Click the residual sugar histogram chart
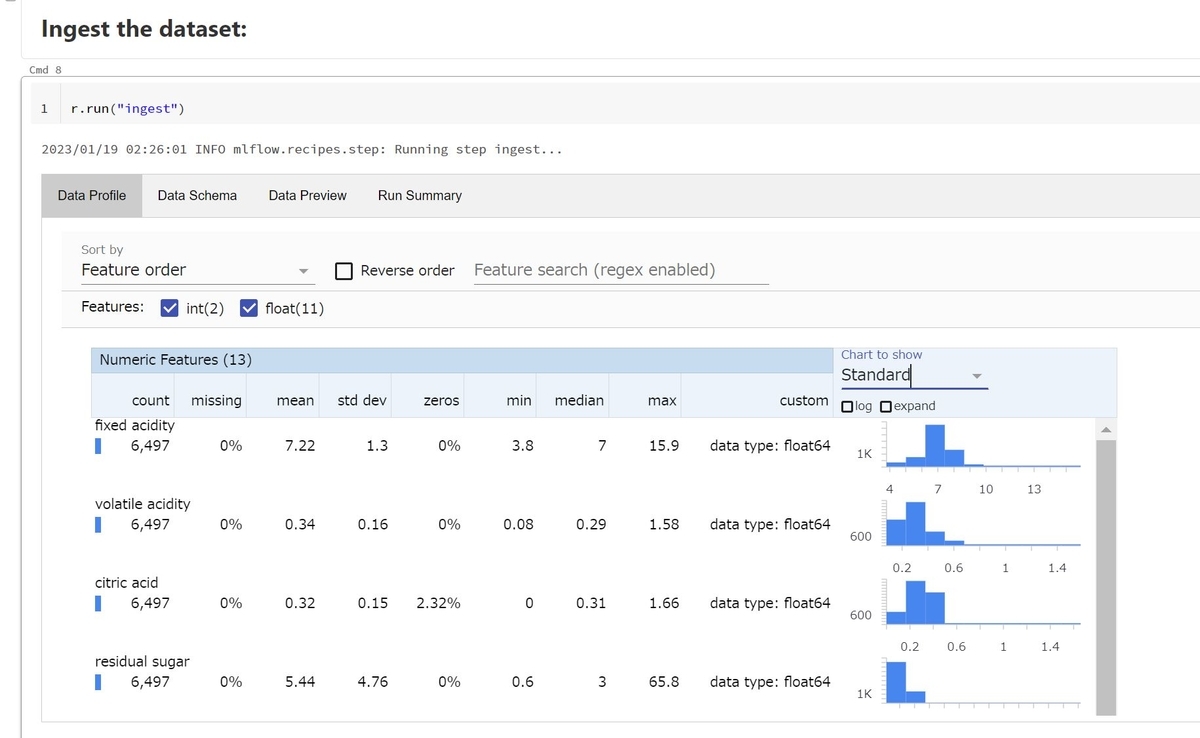This screenshot has height=738, width=1200. [982, 682]
